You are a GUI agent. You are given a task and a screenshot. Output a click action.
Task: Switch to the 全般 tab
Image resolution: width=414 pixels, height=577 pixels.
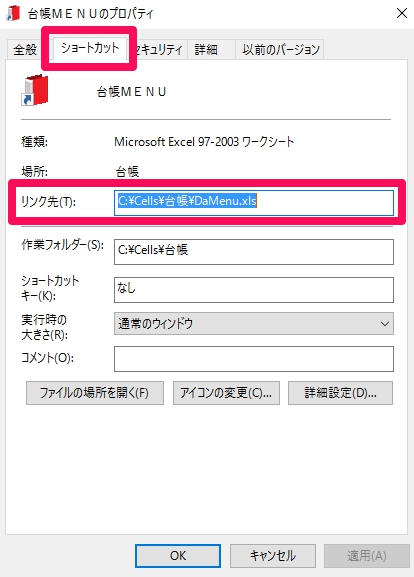tap(25, 49)
